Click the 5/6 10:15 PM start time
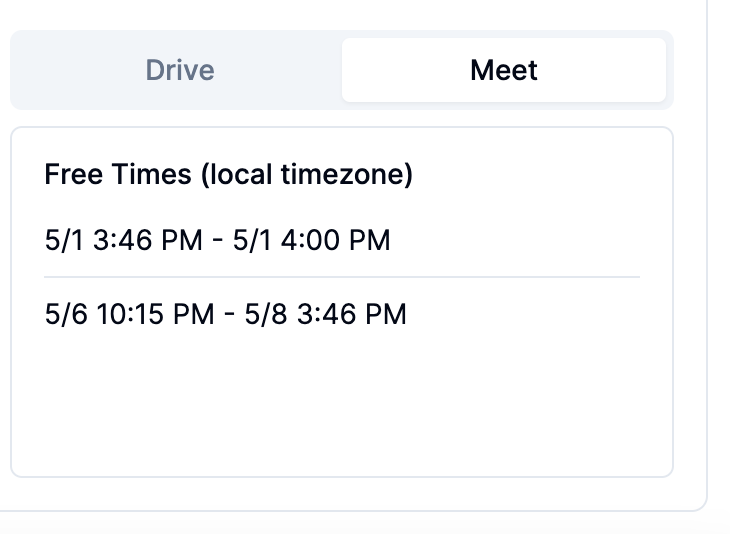The width and height of the screenshot is (730, 534). [129, 314]
